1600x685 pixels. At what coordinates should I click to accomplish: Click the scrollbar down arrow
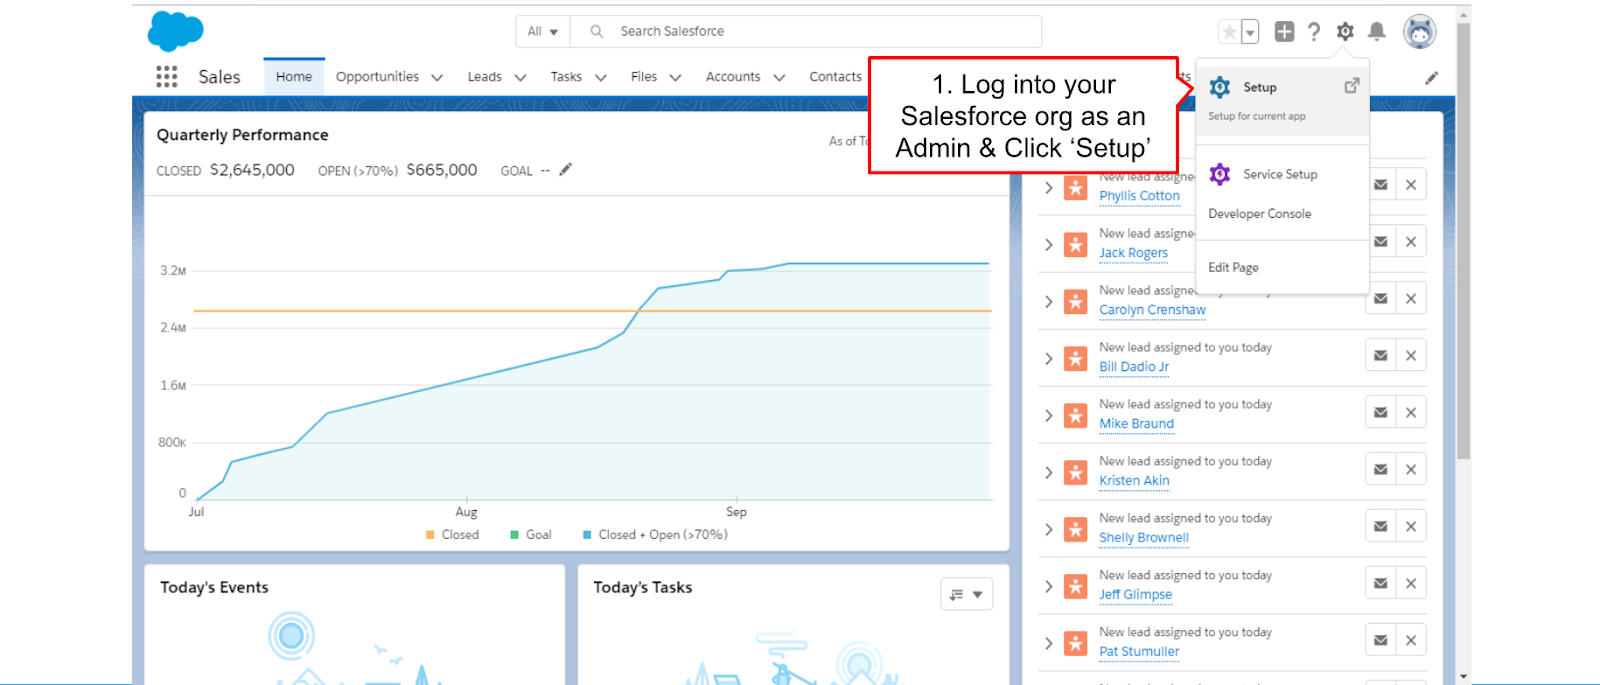click(x=1464, y=677)
